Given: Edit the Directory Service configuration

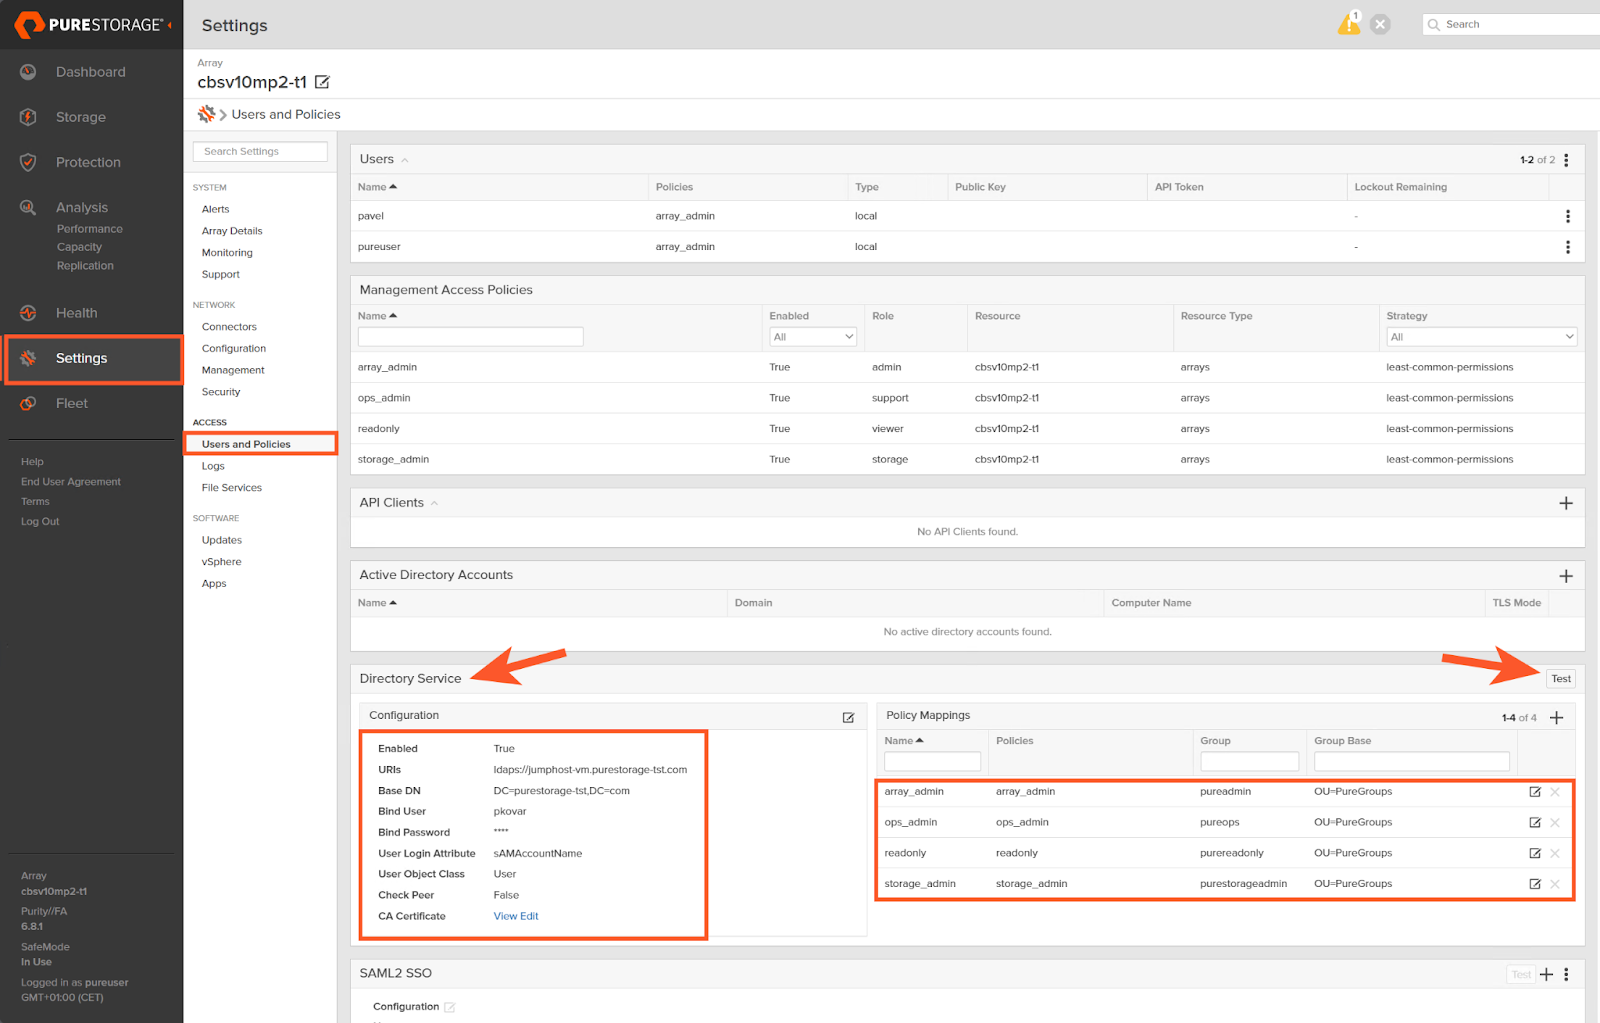Looking at the screenshot, I should (848, 717).
